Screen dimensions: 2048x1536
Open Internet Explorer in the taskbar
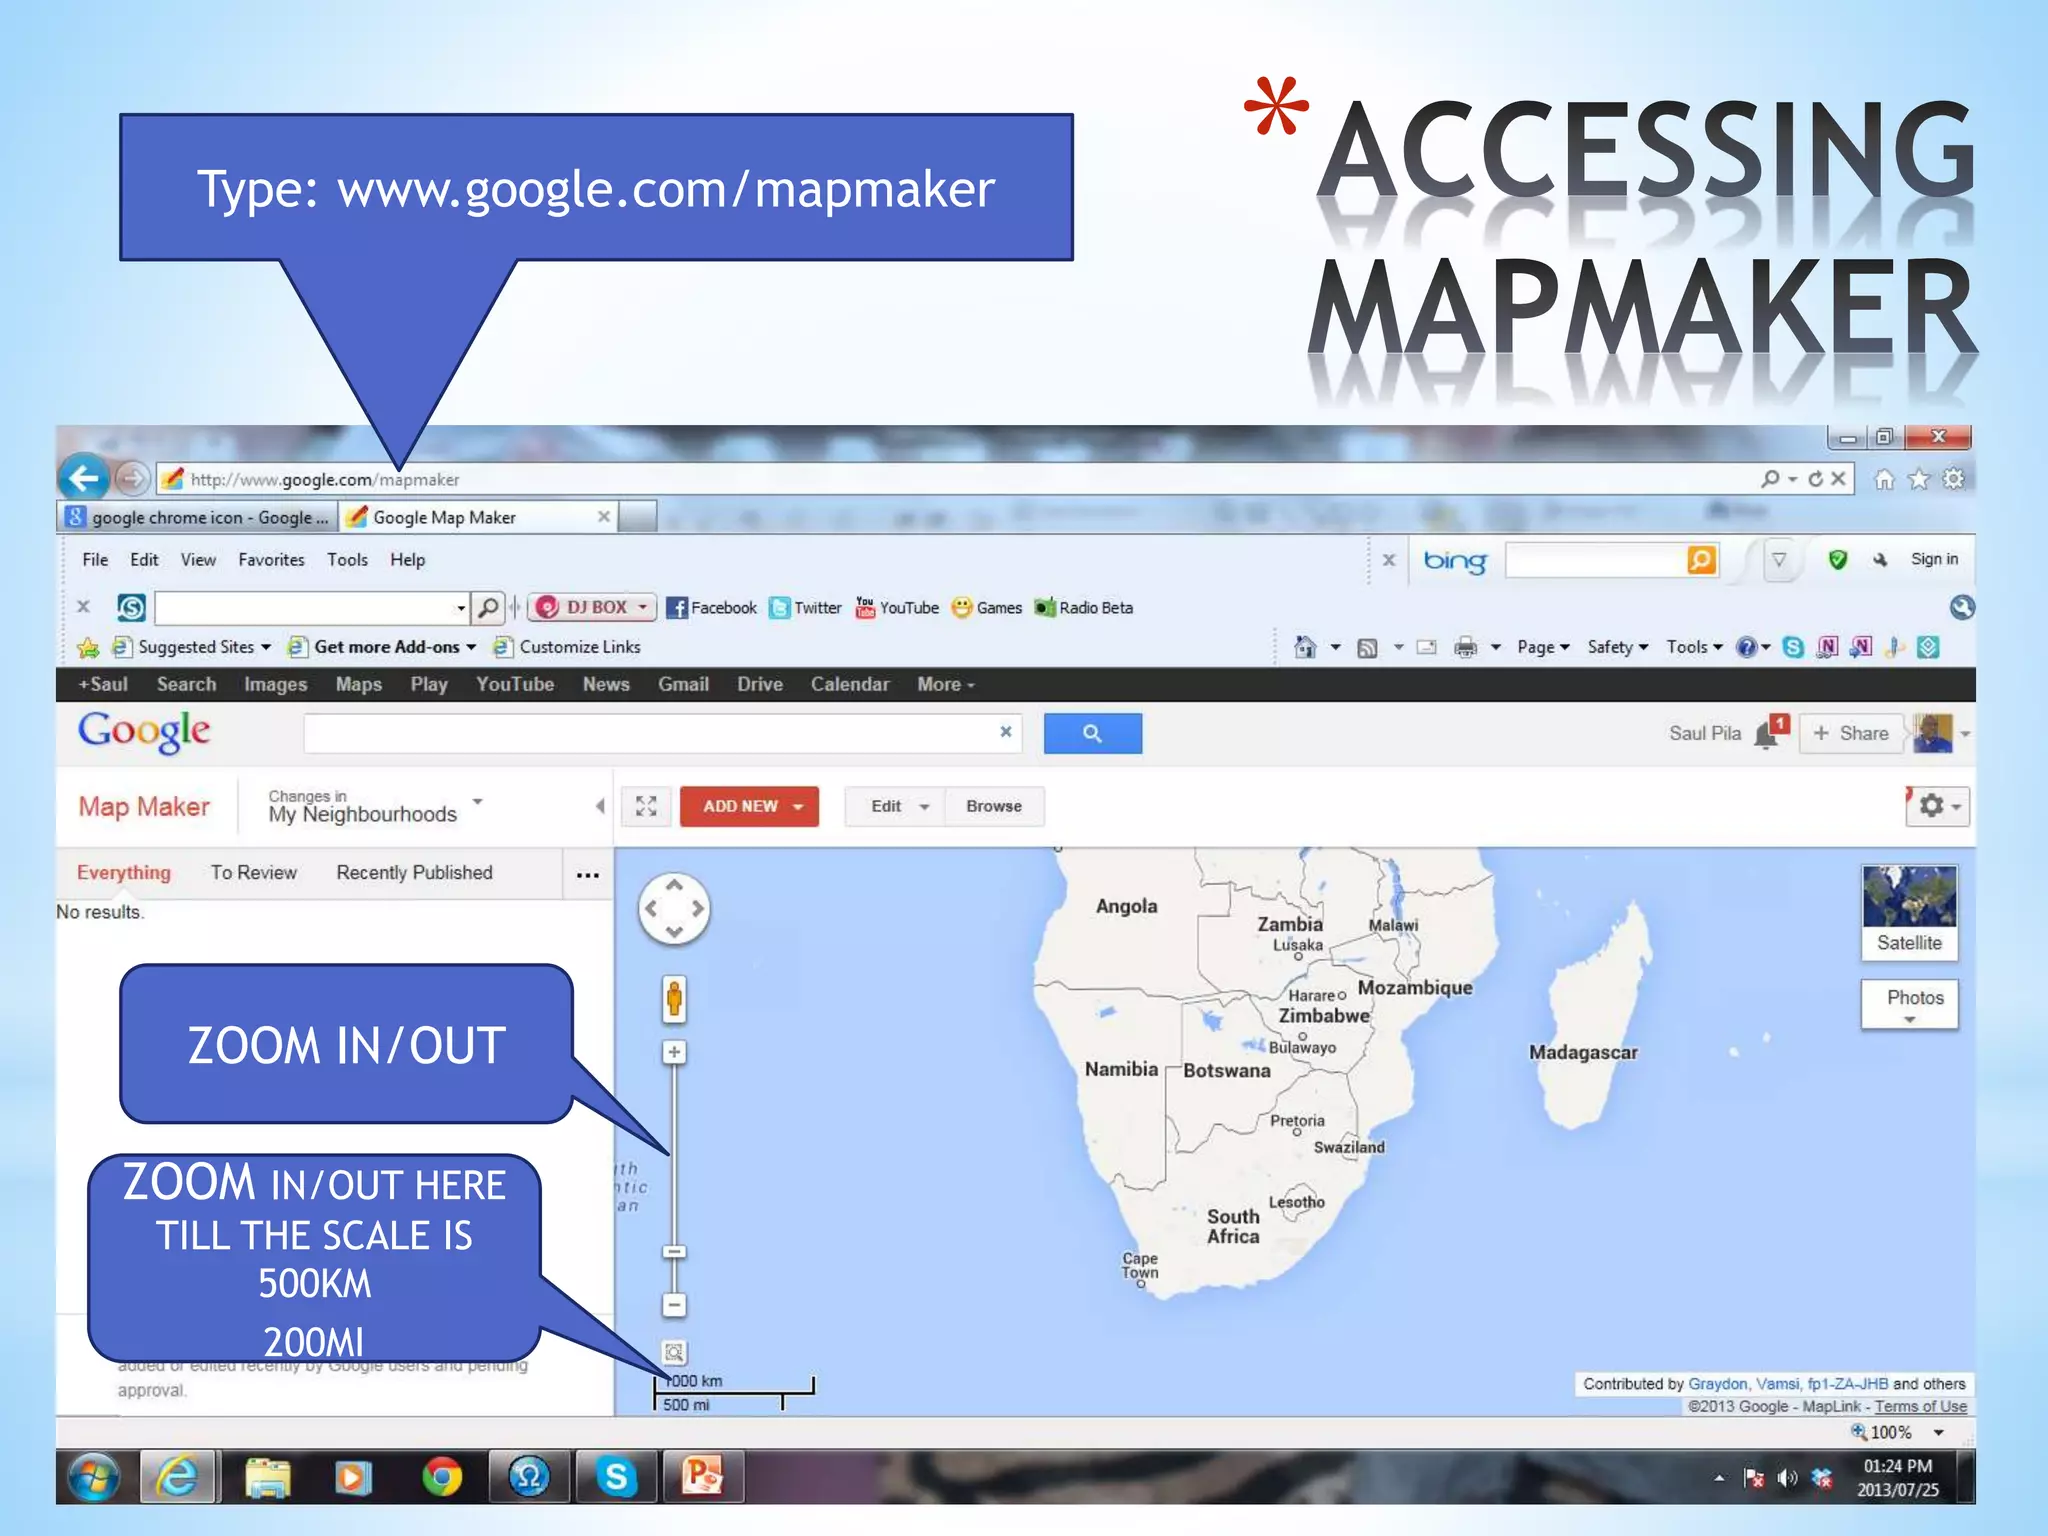pos(178,1476)
